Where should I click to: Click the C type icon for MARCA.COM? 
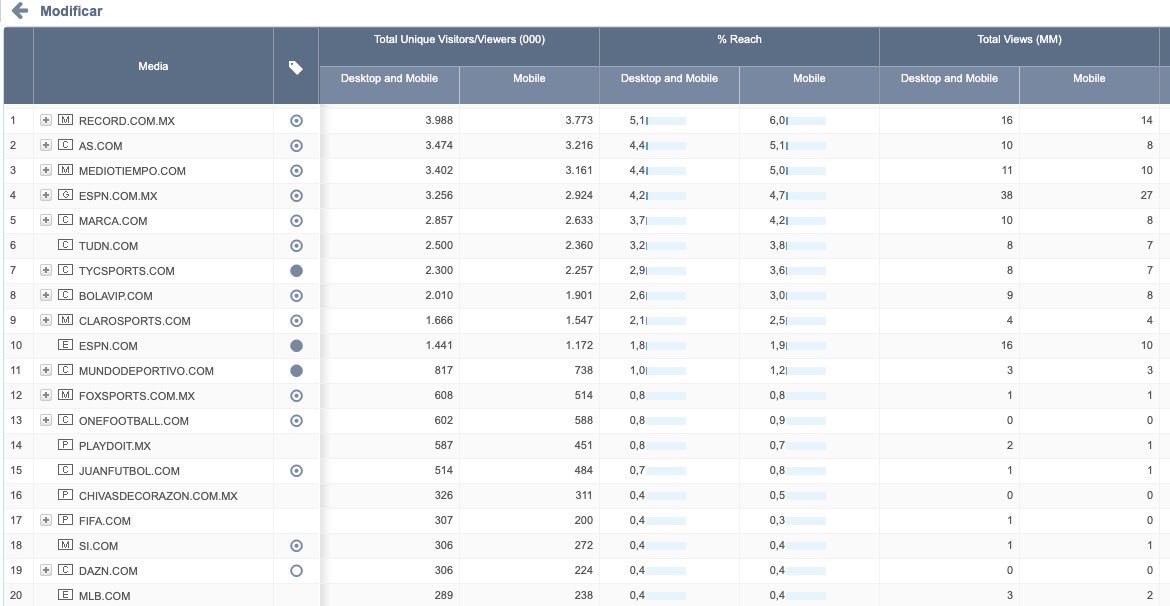65,220
